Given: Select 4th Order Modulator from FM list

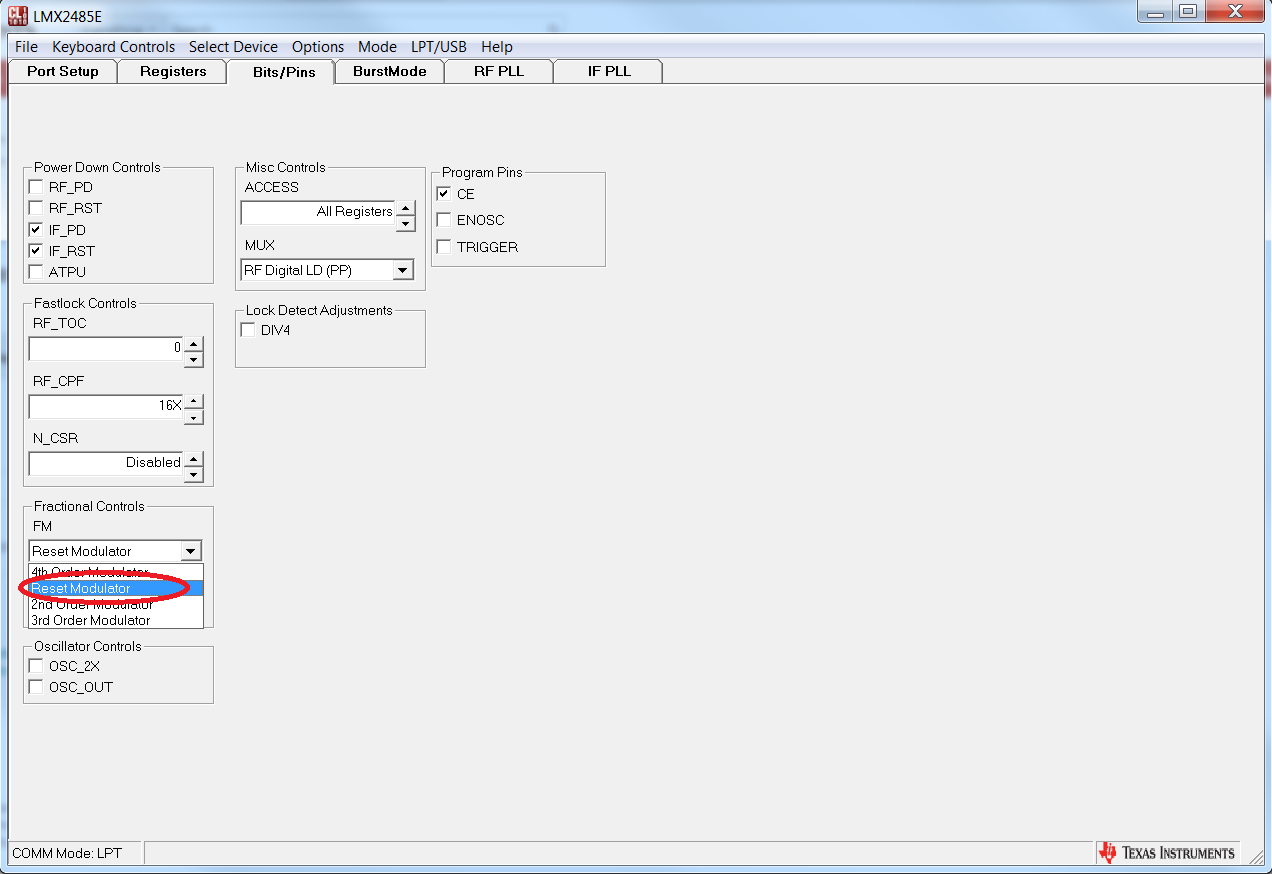Looking at the screenshot, I should pyautogui.click(x=116, y=572).
